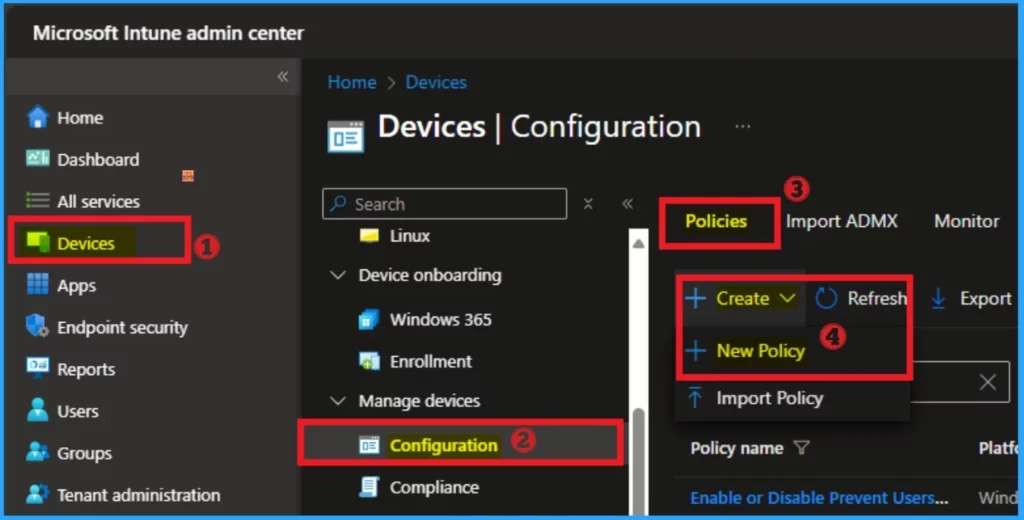This screenshot has height=520, width=1024.
Task: Open the Create dropdown arrow
Action: [788, 299]
